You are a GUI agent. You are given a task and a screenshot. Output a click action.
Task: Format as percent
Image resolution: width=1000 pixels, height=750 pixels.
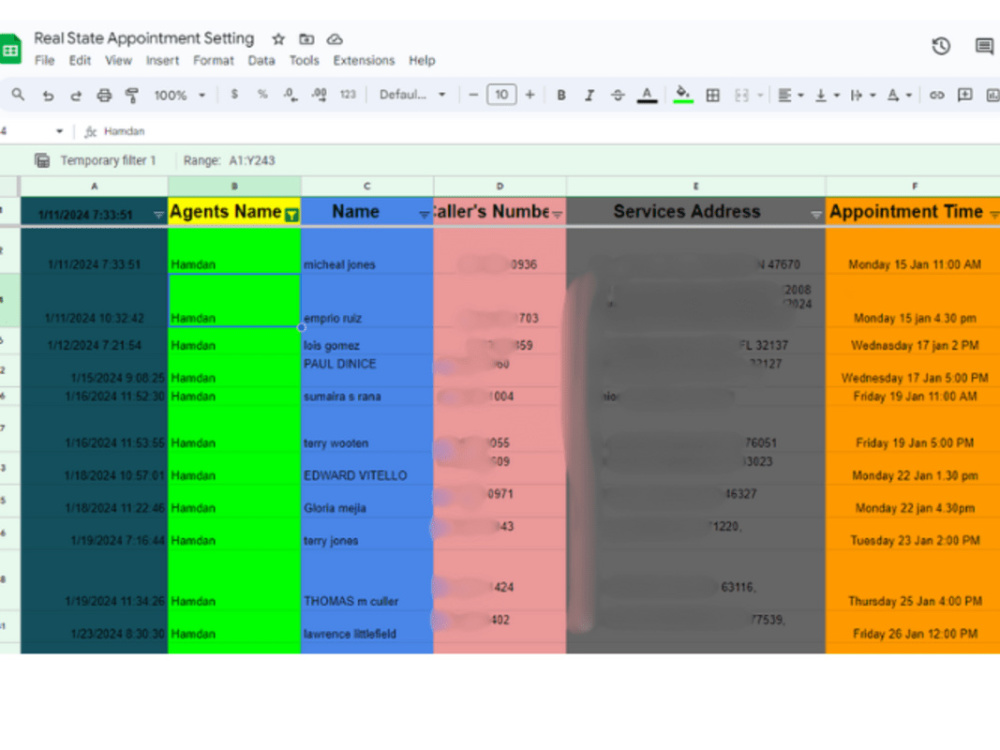point(262,94)
